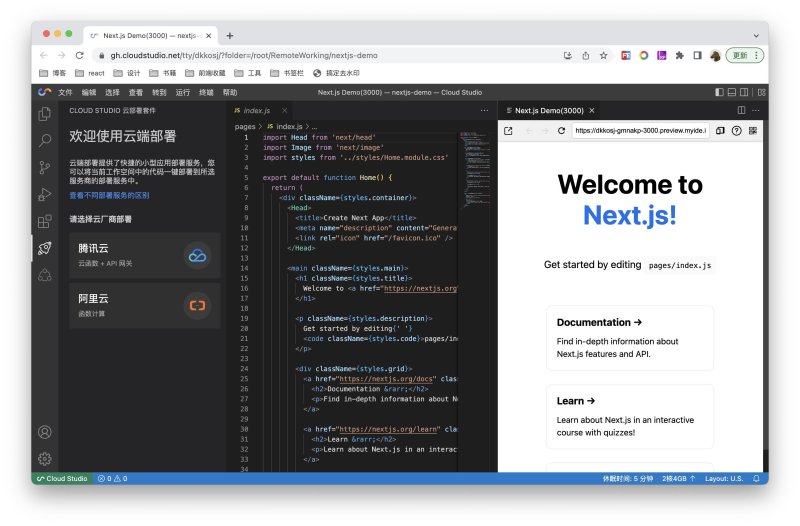The height and width of the screenshot is (526, 800).
Task: Open link 查看不同部署服务的区别
Action: click(x=109, y=195)
